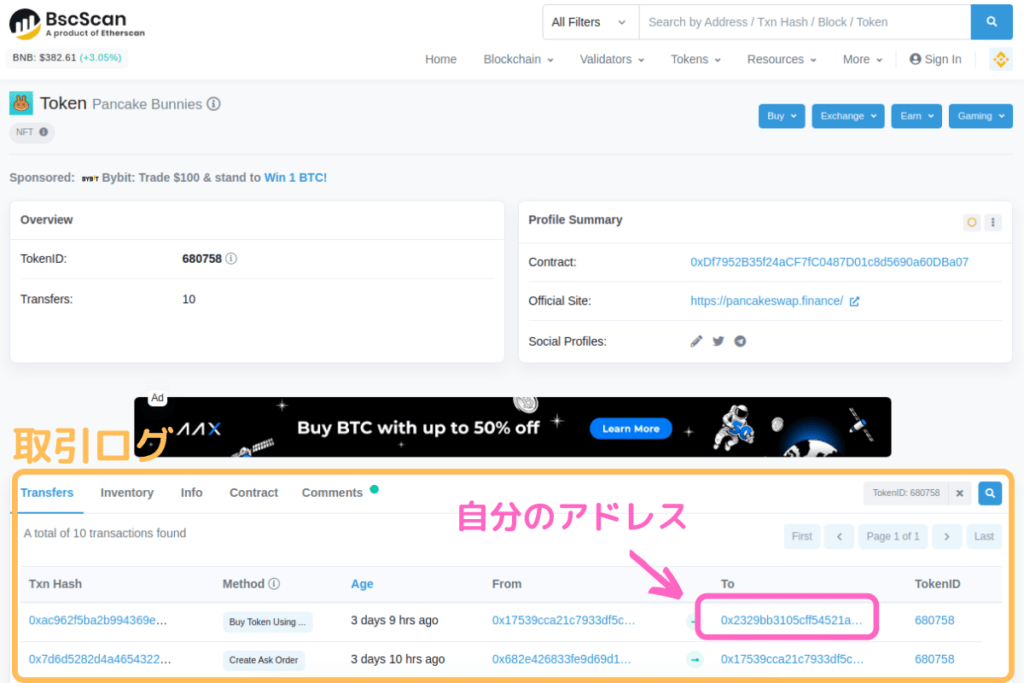
Task: Click TokenID 680758 in Create Ask Order row
Action: pyautogui.click(x=934, y=659)
